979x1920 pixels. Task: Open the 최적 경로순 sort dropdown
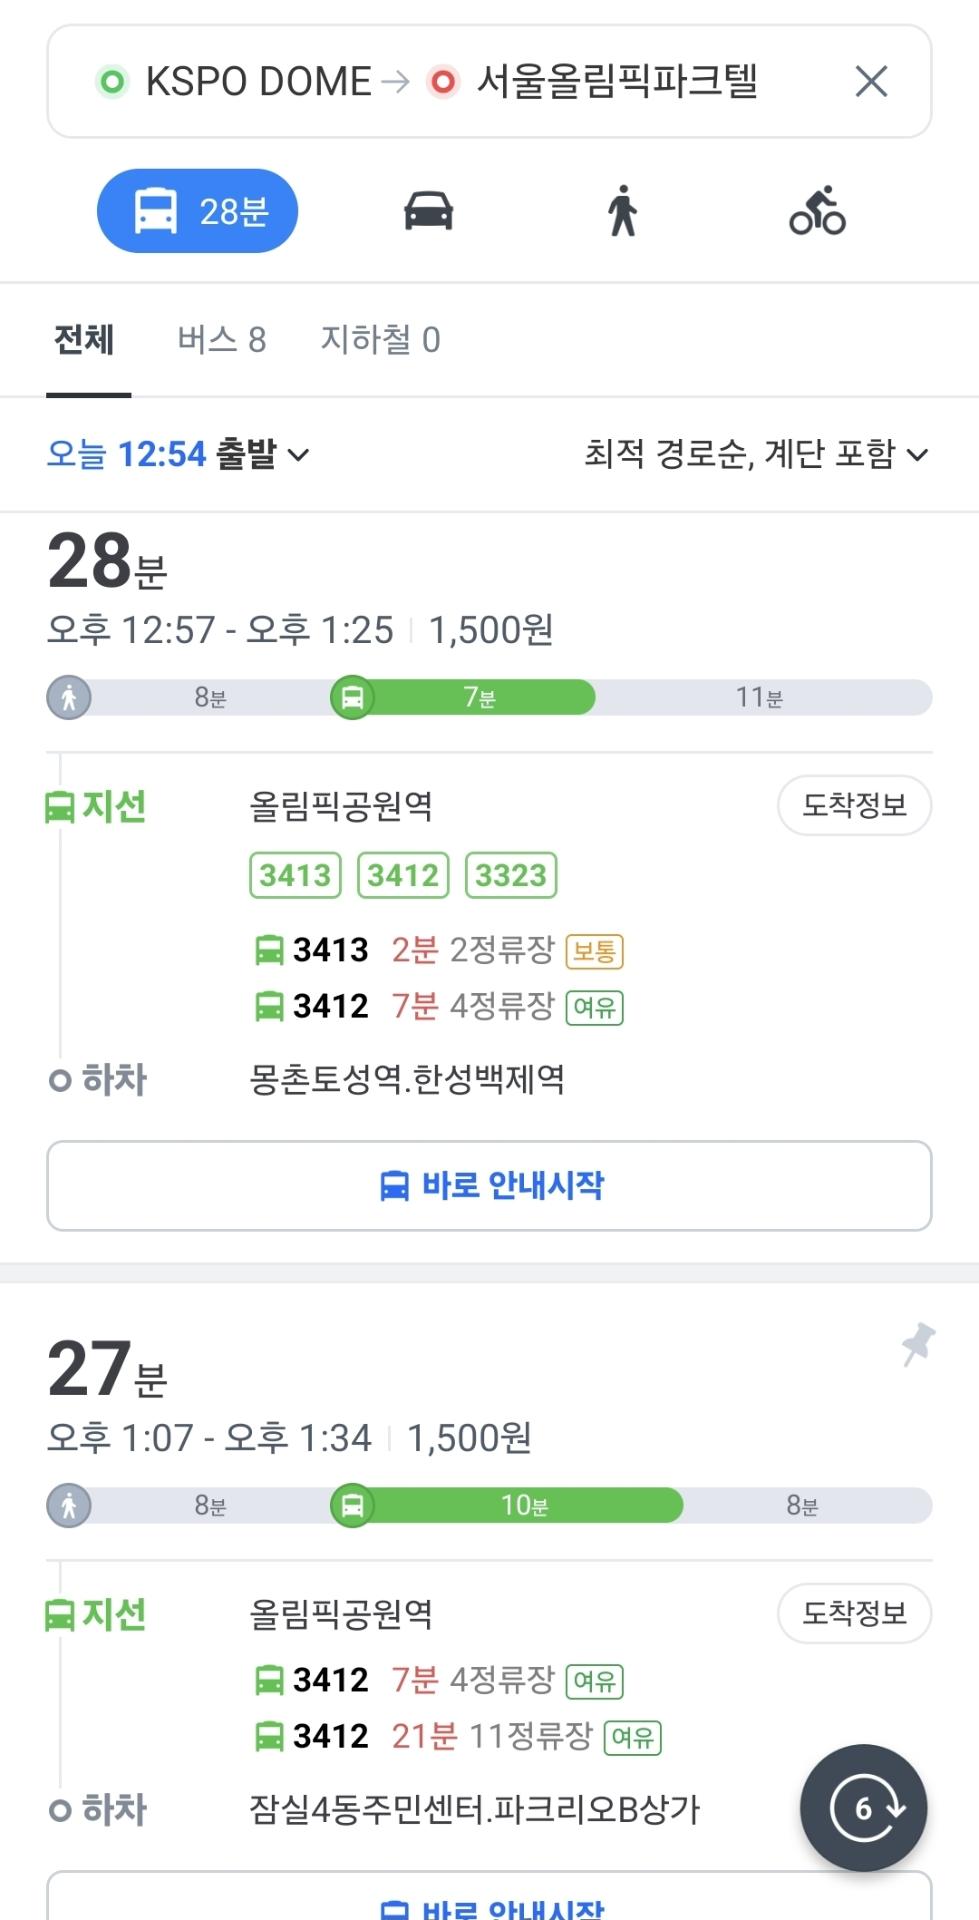point(756,455)
